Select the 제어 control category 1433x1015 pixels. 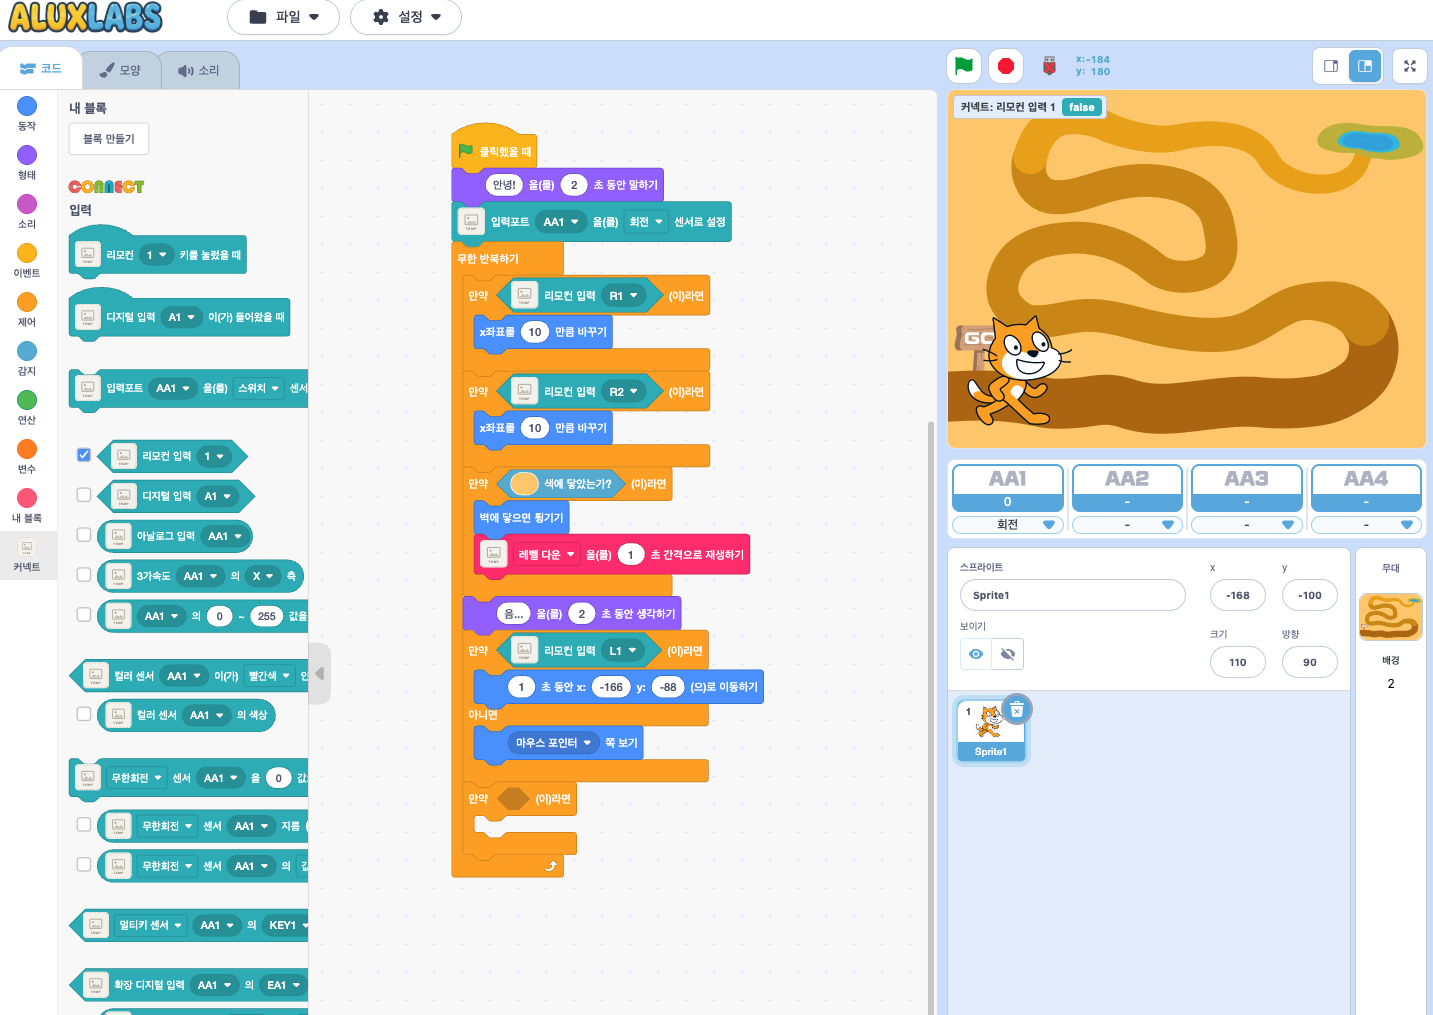tap(27, 309)
